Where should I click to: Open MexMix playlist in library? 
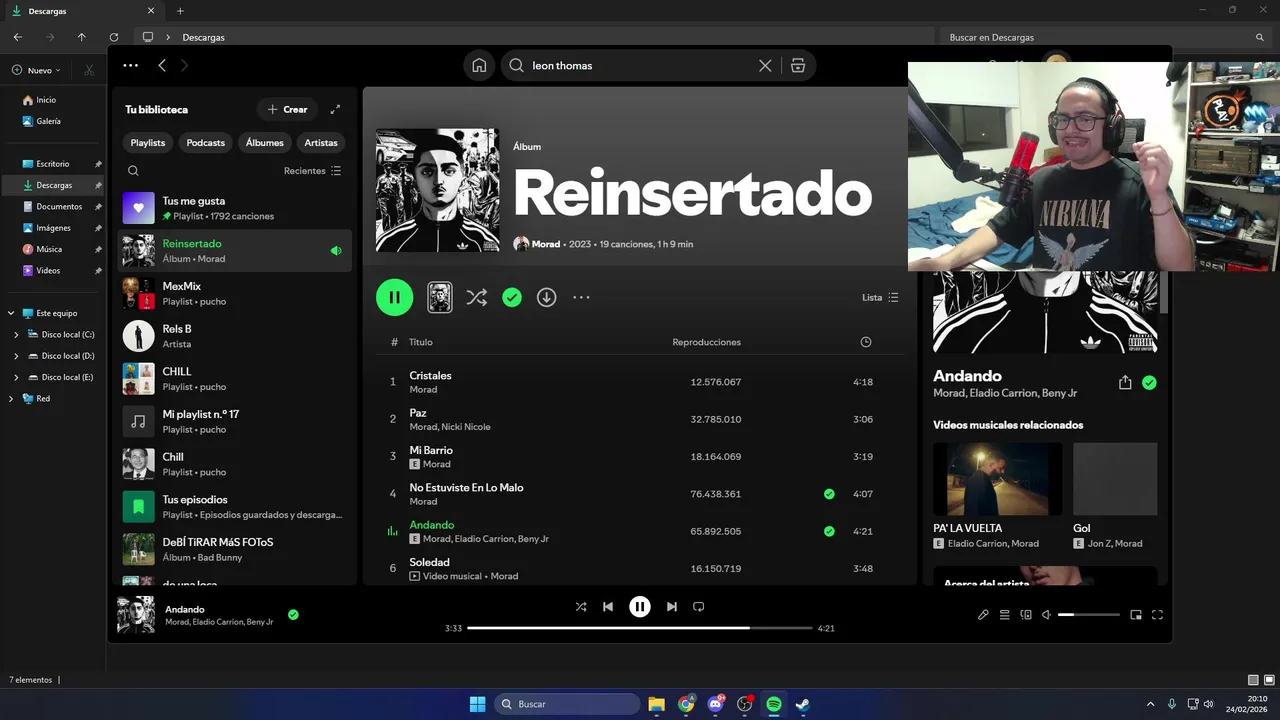[x=235, y=293]
